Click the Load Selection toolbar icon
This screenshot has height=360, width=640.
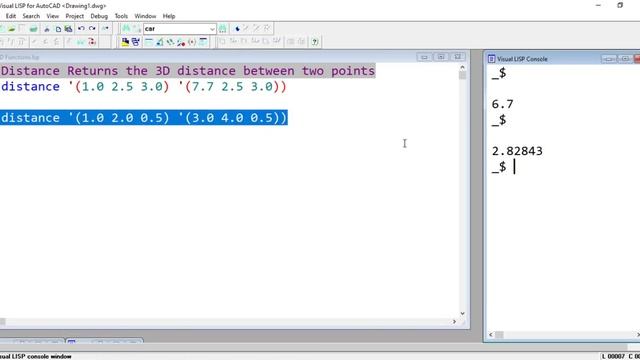coord(233,42)
